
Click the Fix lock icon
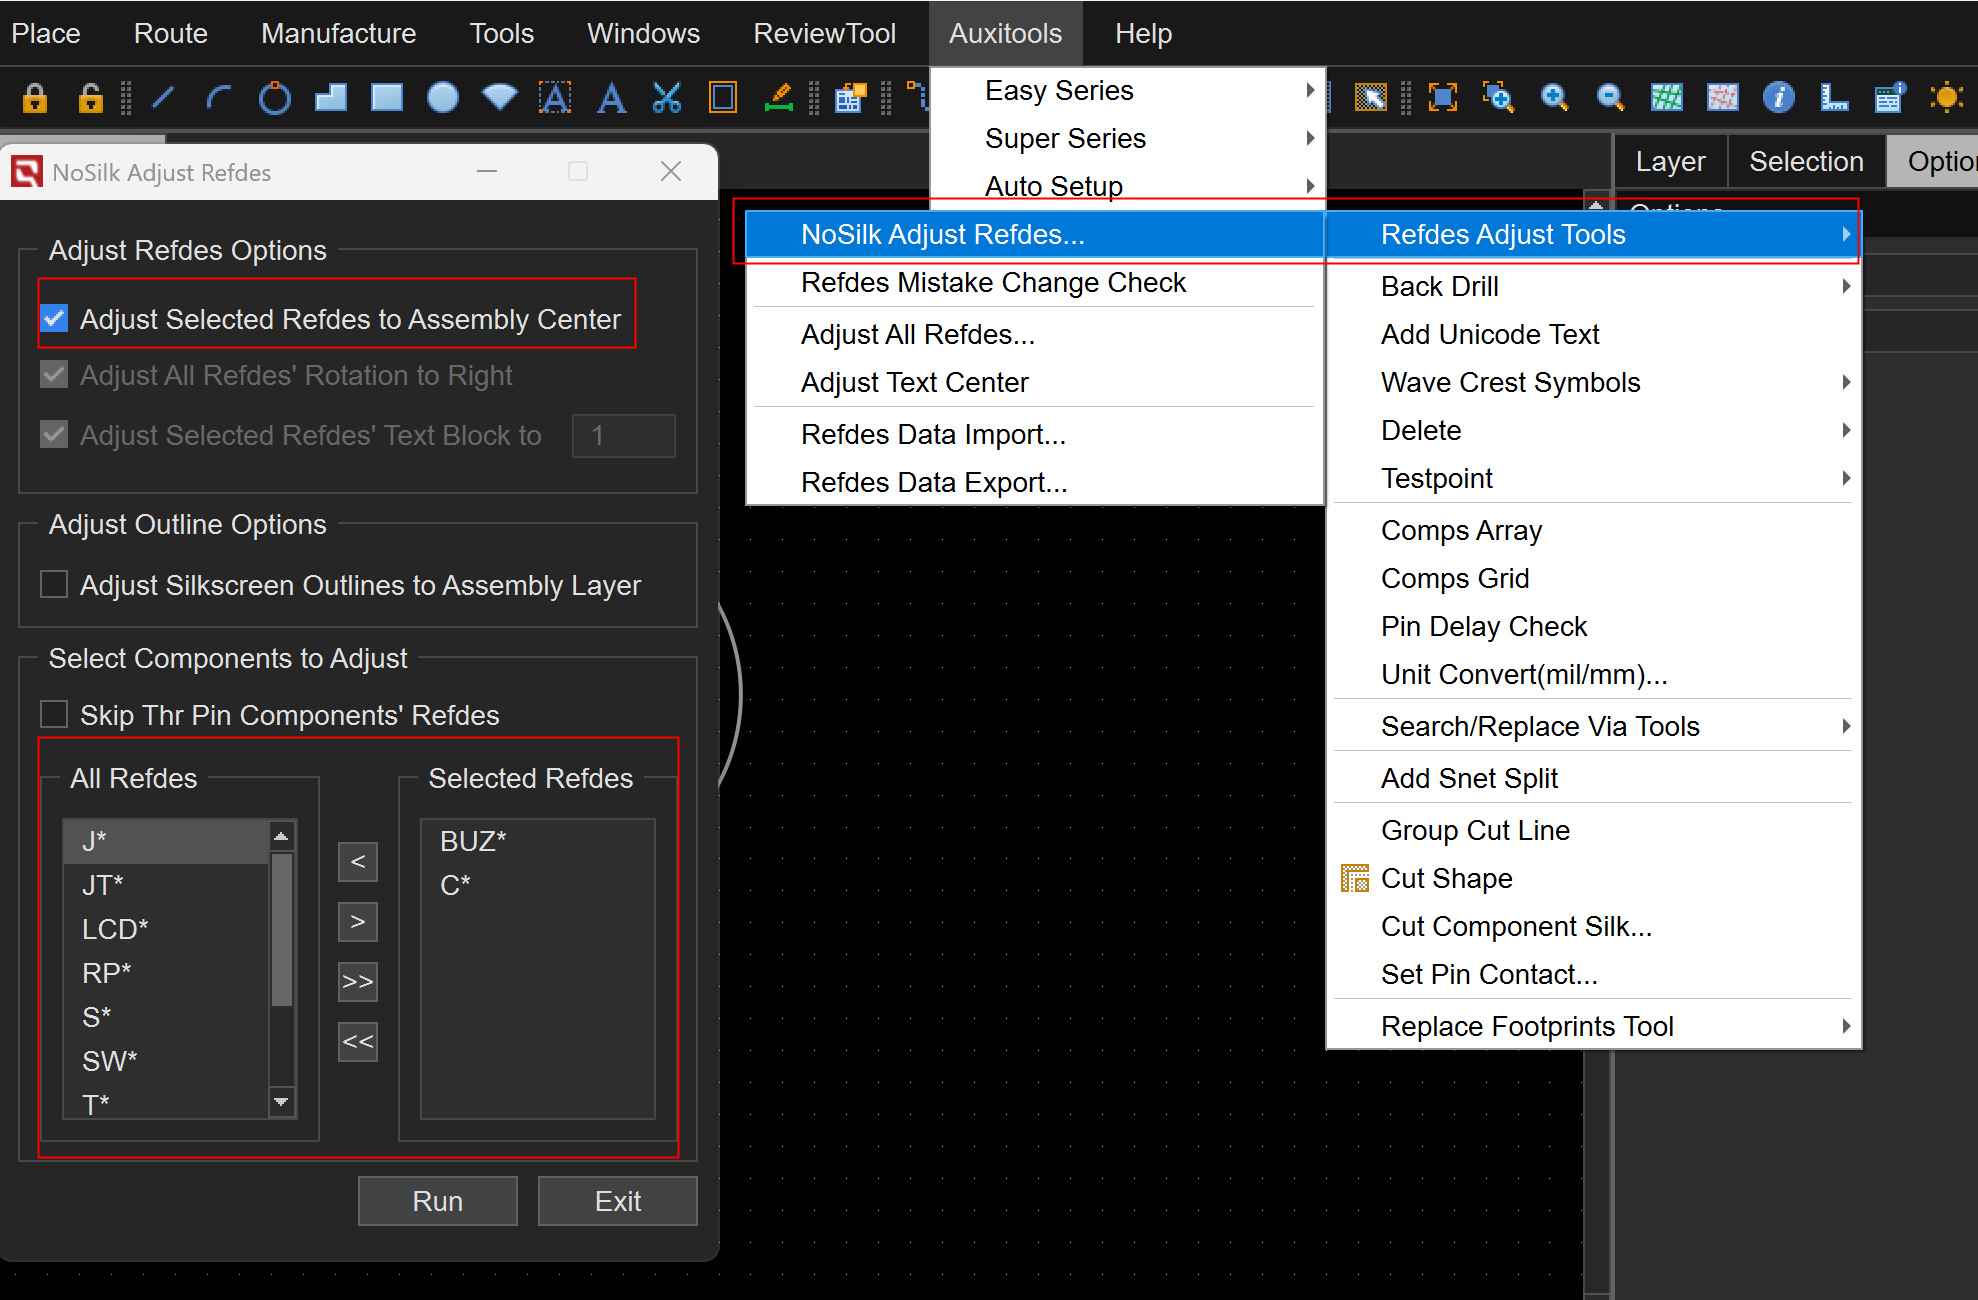(35, 98)
